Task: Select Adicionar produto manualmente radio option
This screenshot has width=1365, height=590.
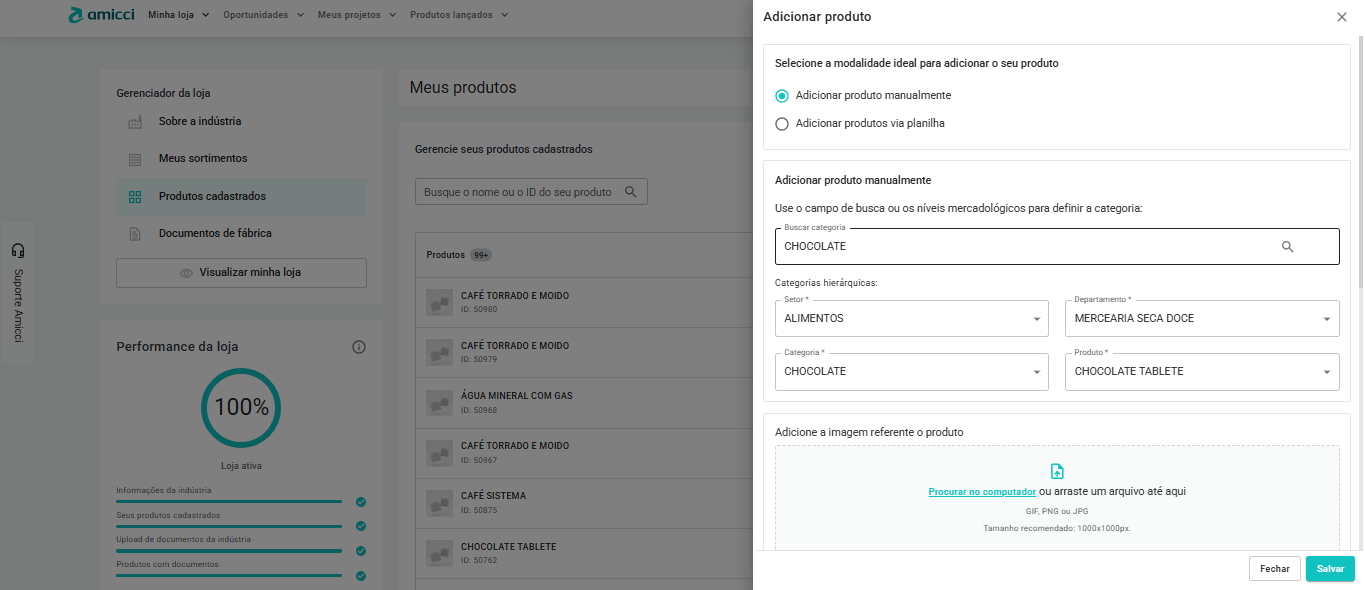Action: [x=782, y=96]
